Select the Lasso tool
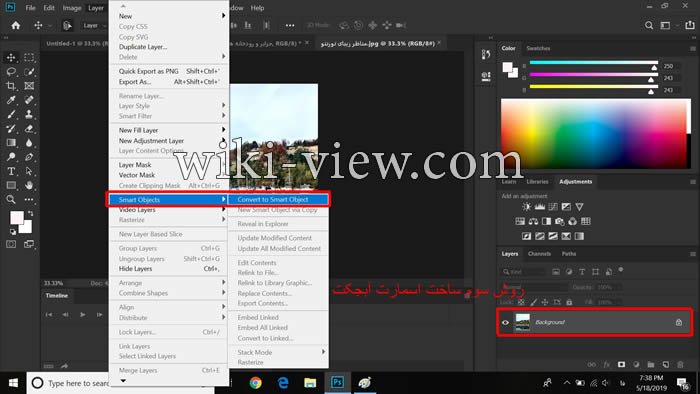 pyautogui.click(x=11, y=71)
